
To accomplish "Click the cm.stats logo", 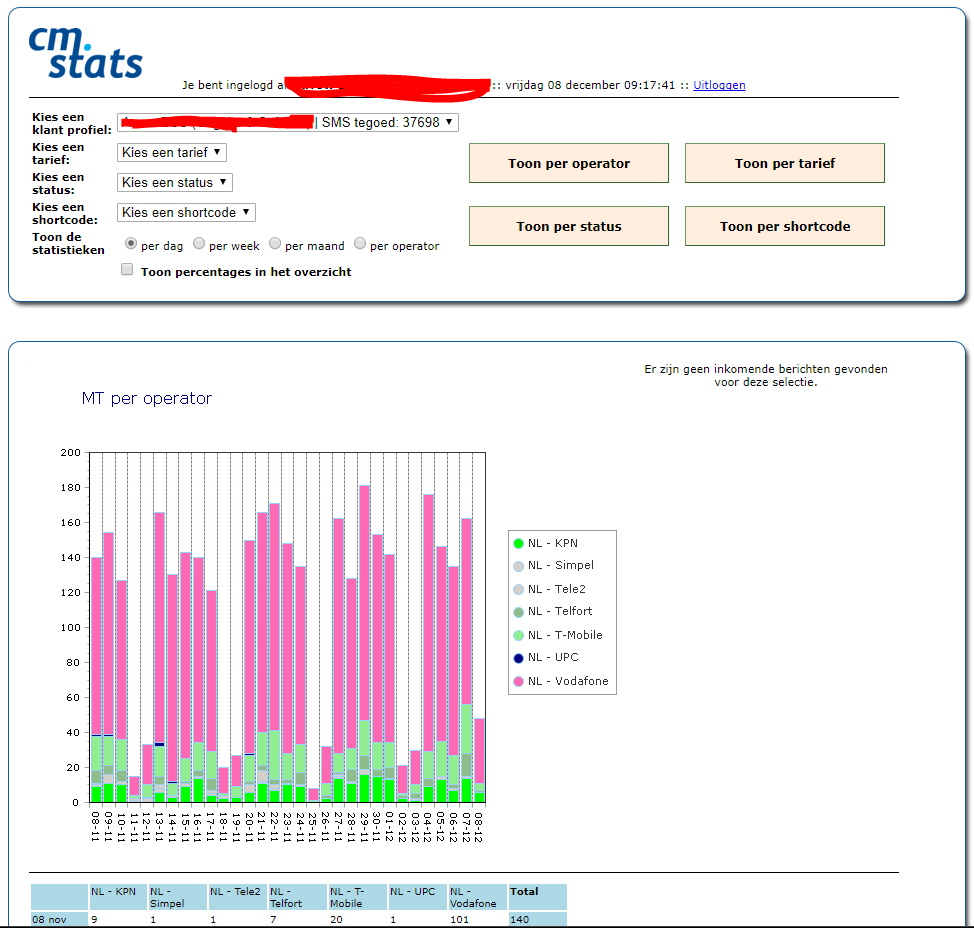I will pyautogui.click(x=85, y=52).
